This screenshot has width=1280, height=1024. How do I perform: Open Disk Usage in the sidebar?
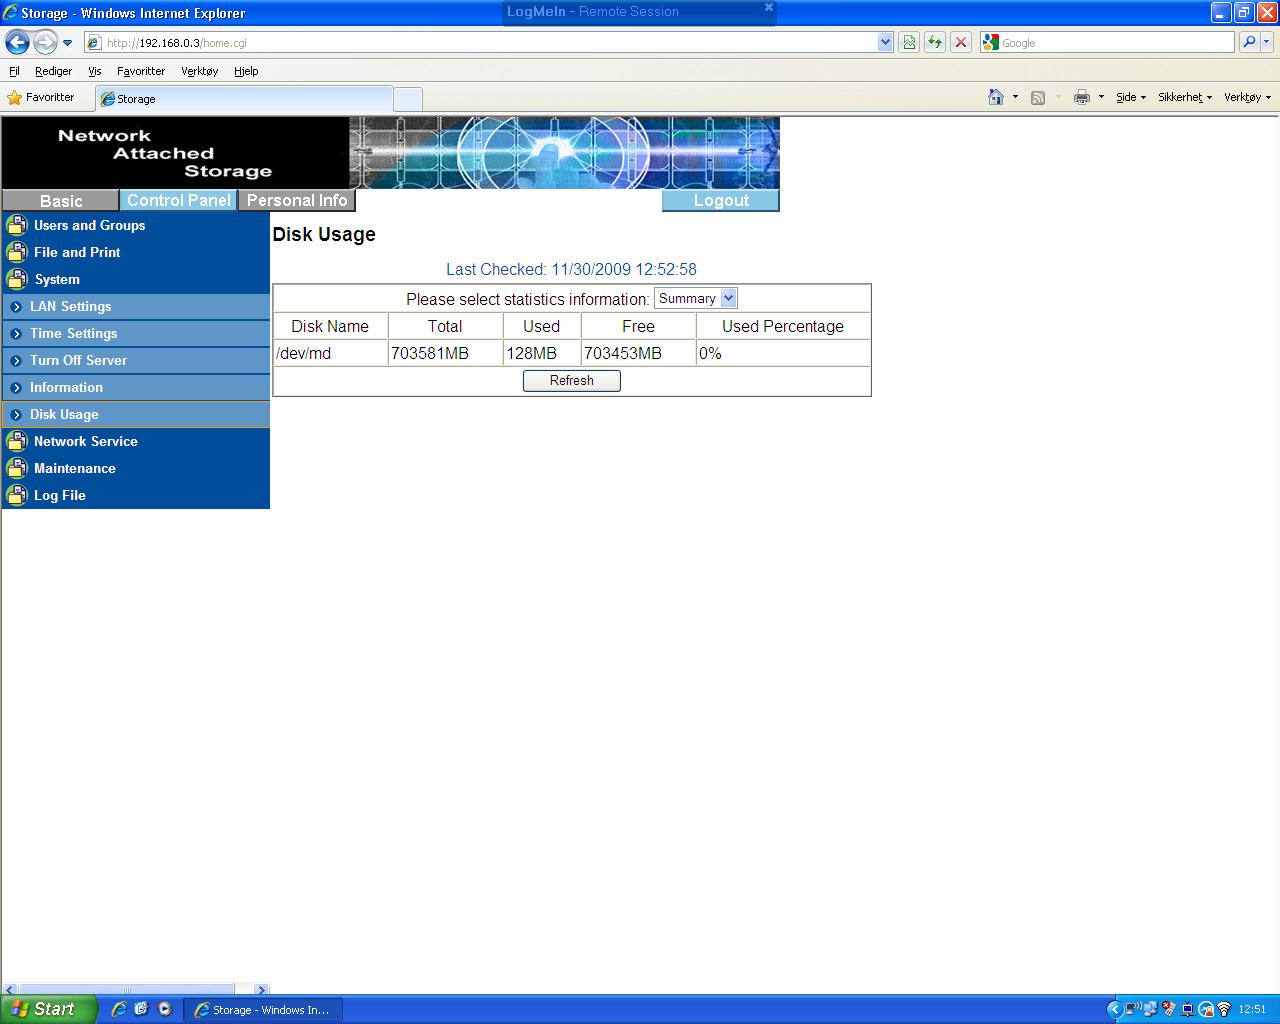[136, 414]
